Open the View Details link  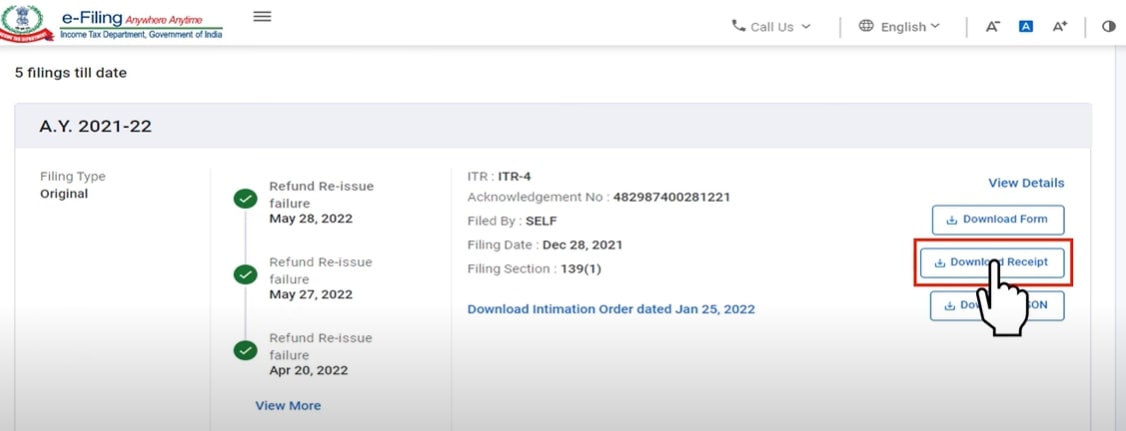[1026, 183]
